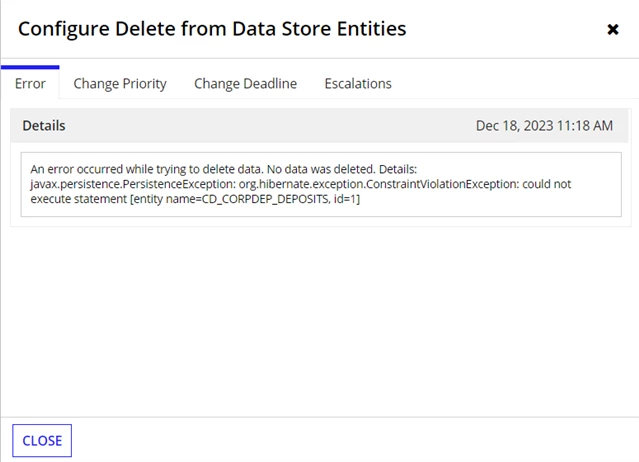Screen dimensions: 639x462
Task: Click the javax.persistence.PersistenceException text
Action: (x=133, y=184)
